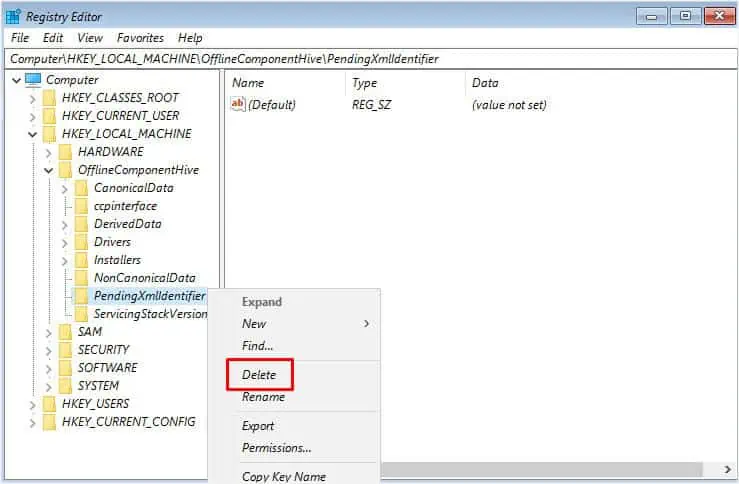The image size is (739, 484).
Task: Click the Computer monitor icon in tree
Action: [33, 80]
